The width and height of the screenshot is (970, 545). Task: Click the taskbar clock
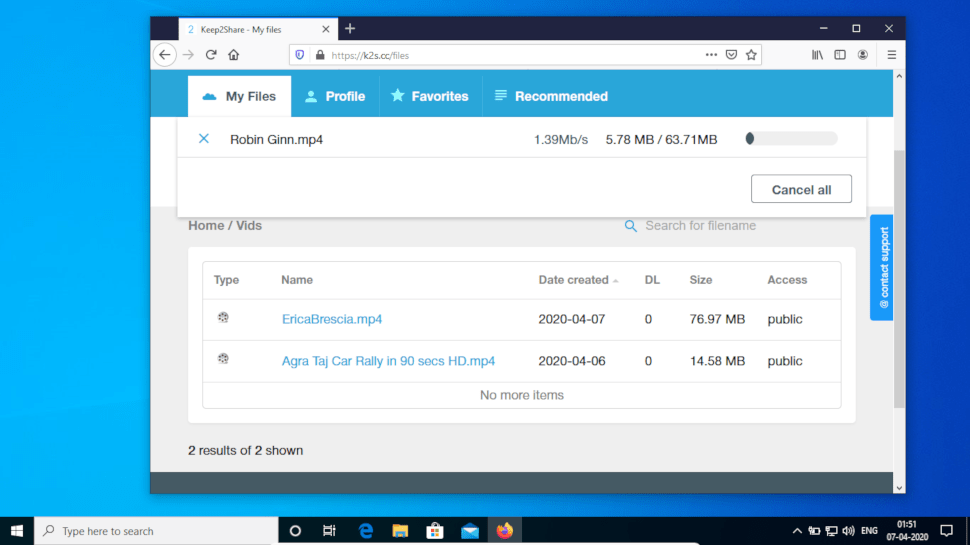pyautogui.click(x=907, y=531)
